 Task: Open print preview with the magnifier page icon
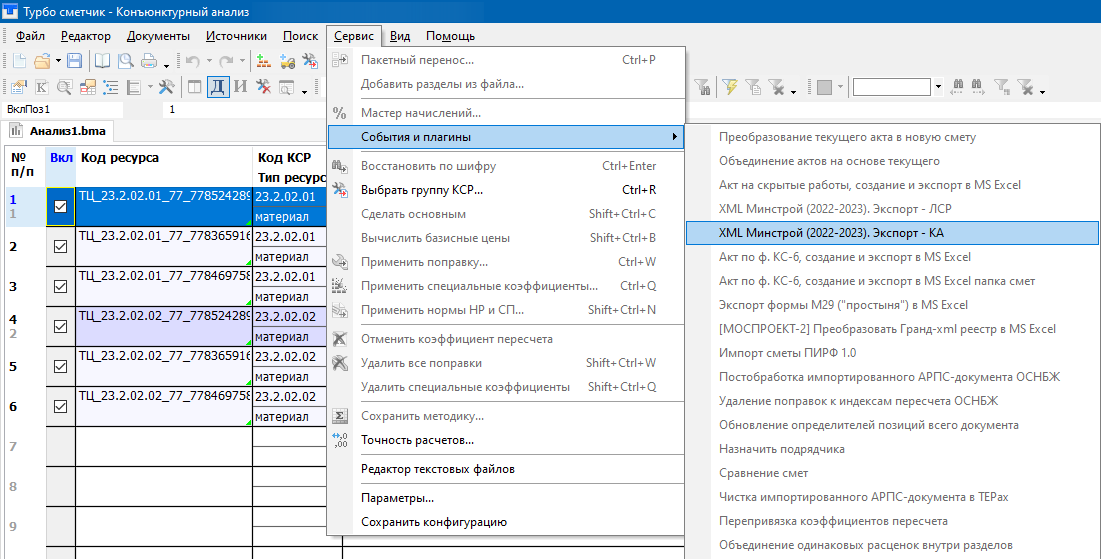127,61
